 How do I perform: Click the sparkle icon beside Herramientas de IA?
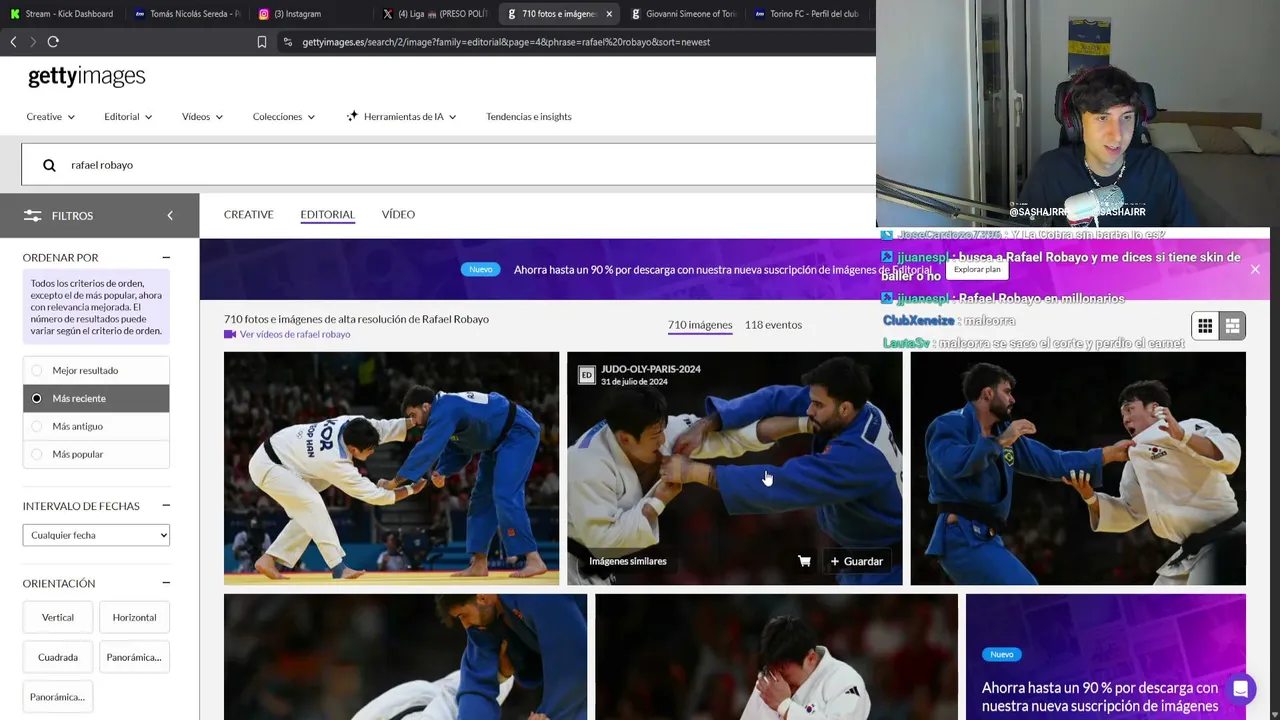click(352, 117)
